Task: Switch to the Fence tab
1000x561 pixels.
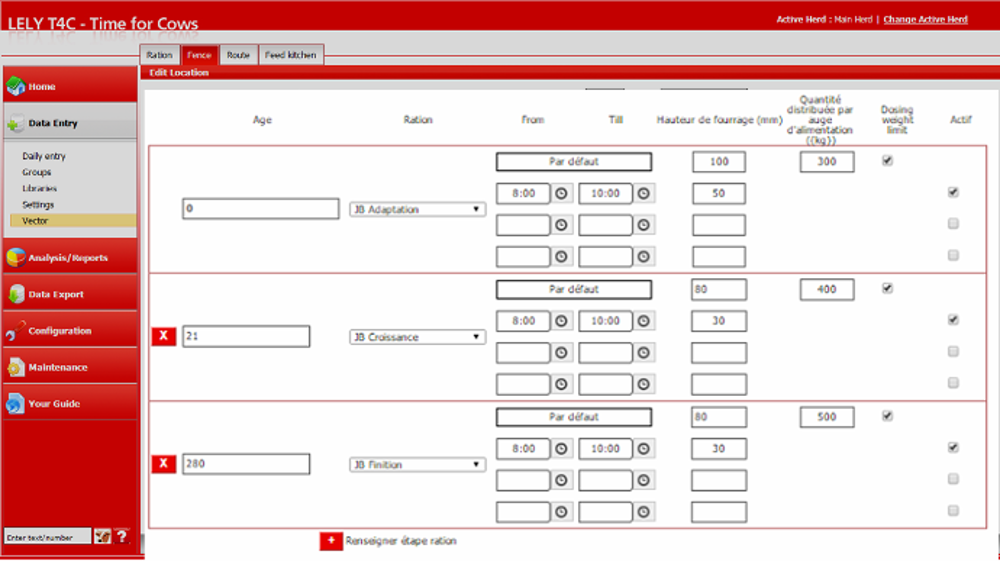Action: coord(199,55)
